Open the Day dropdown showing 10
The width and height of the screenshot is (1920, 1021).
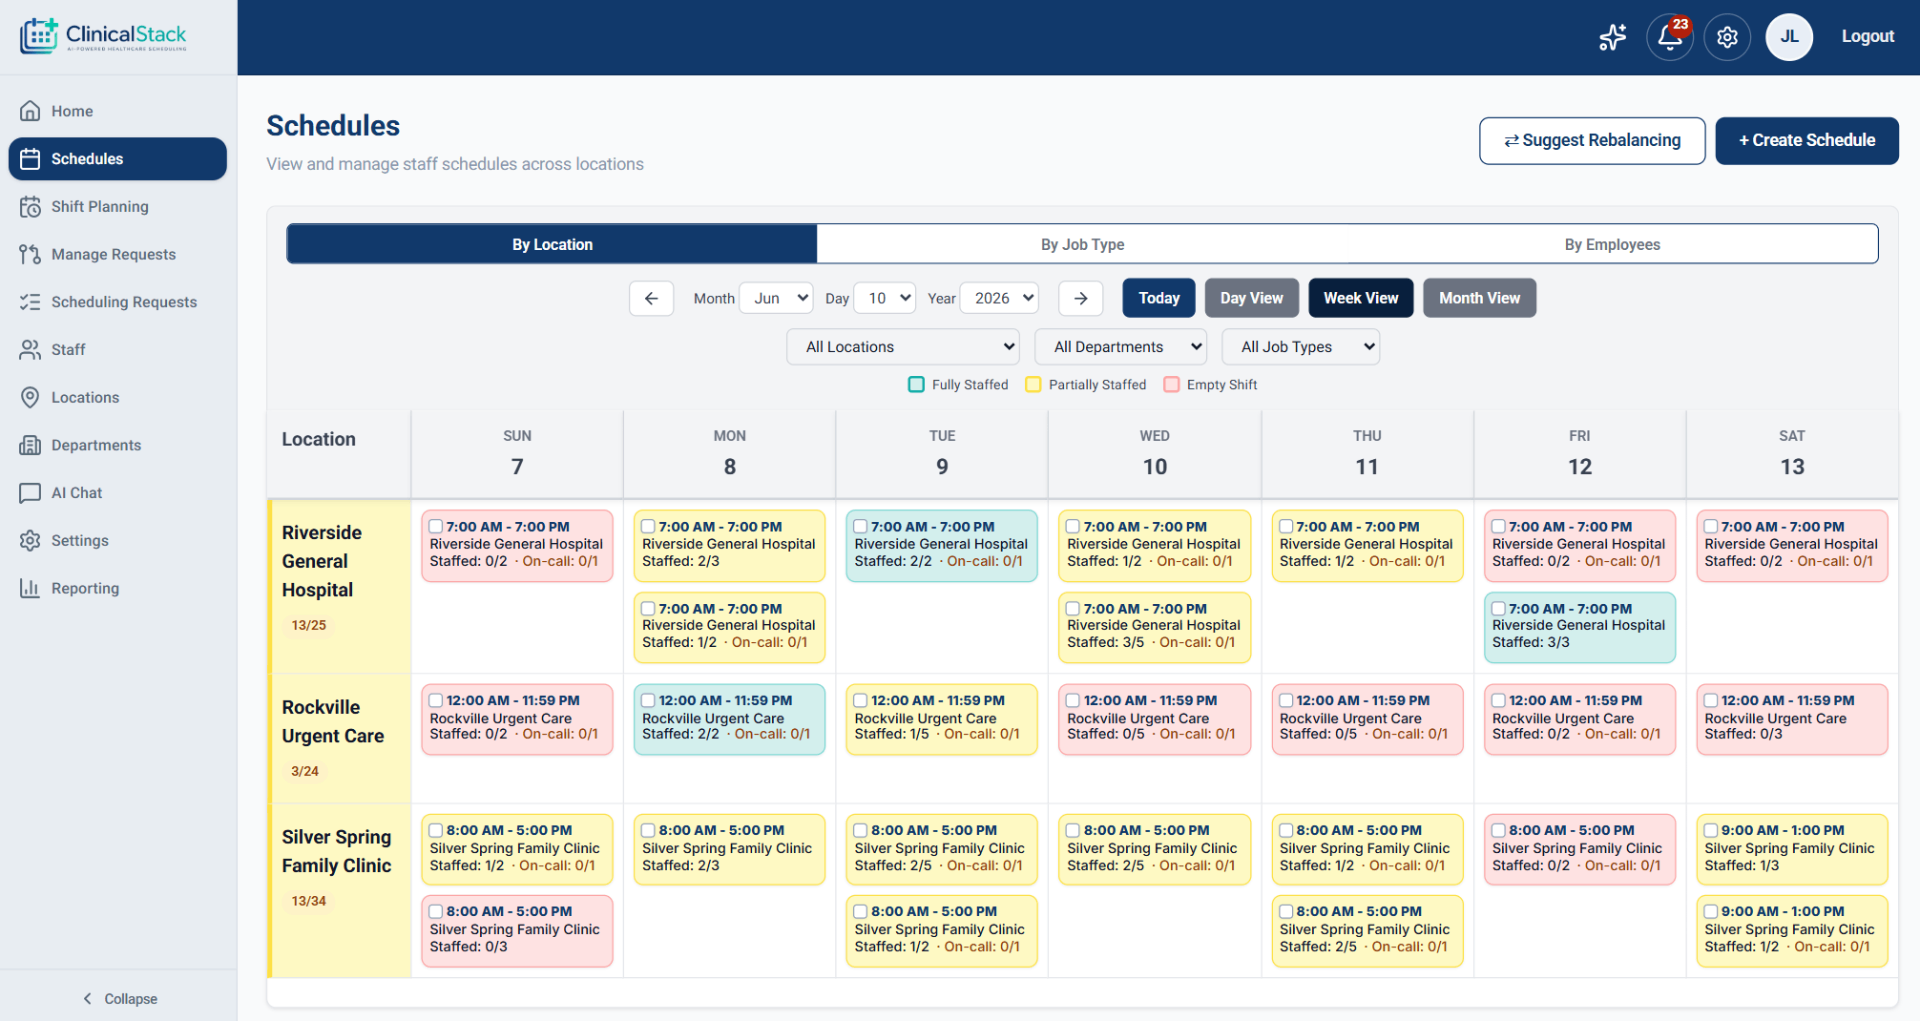coord(886,298)
